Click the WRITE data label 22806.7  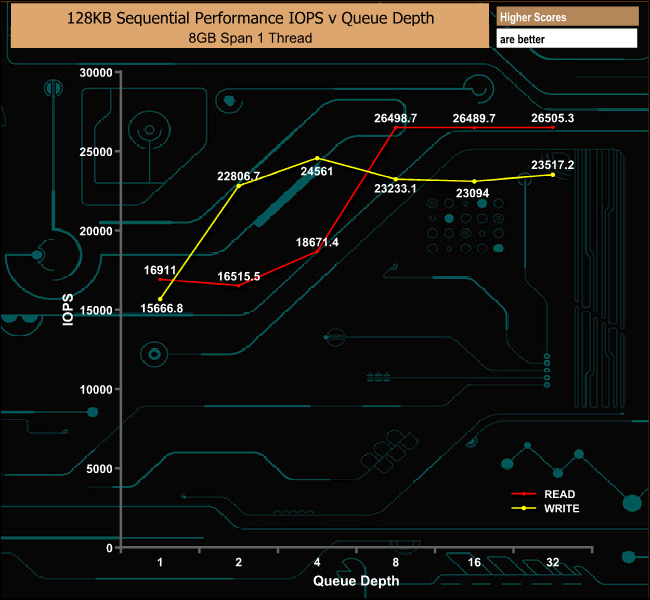point(238,176)
